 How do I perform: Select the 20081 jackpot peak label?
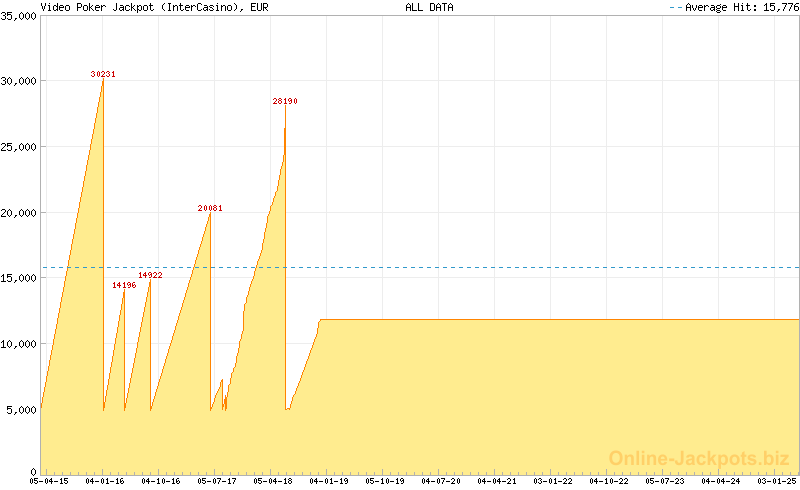(x=210, y=208)
